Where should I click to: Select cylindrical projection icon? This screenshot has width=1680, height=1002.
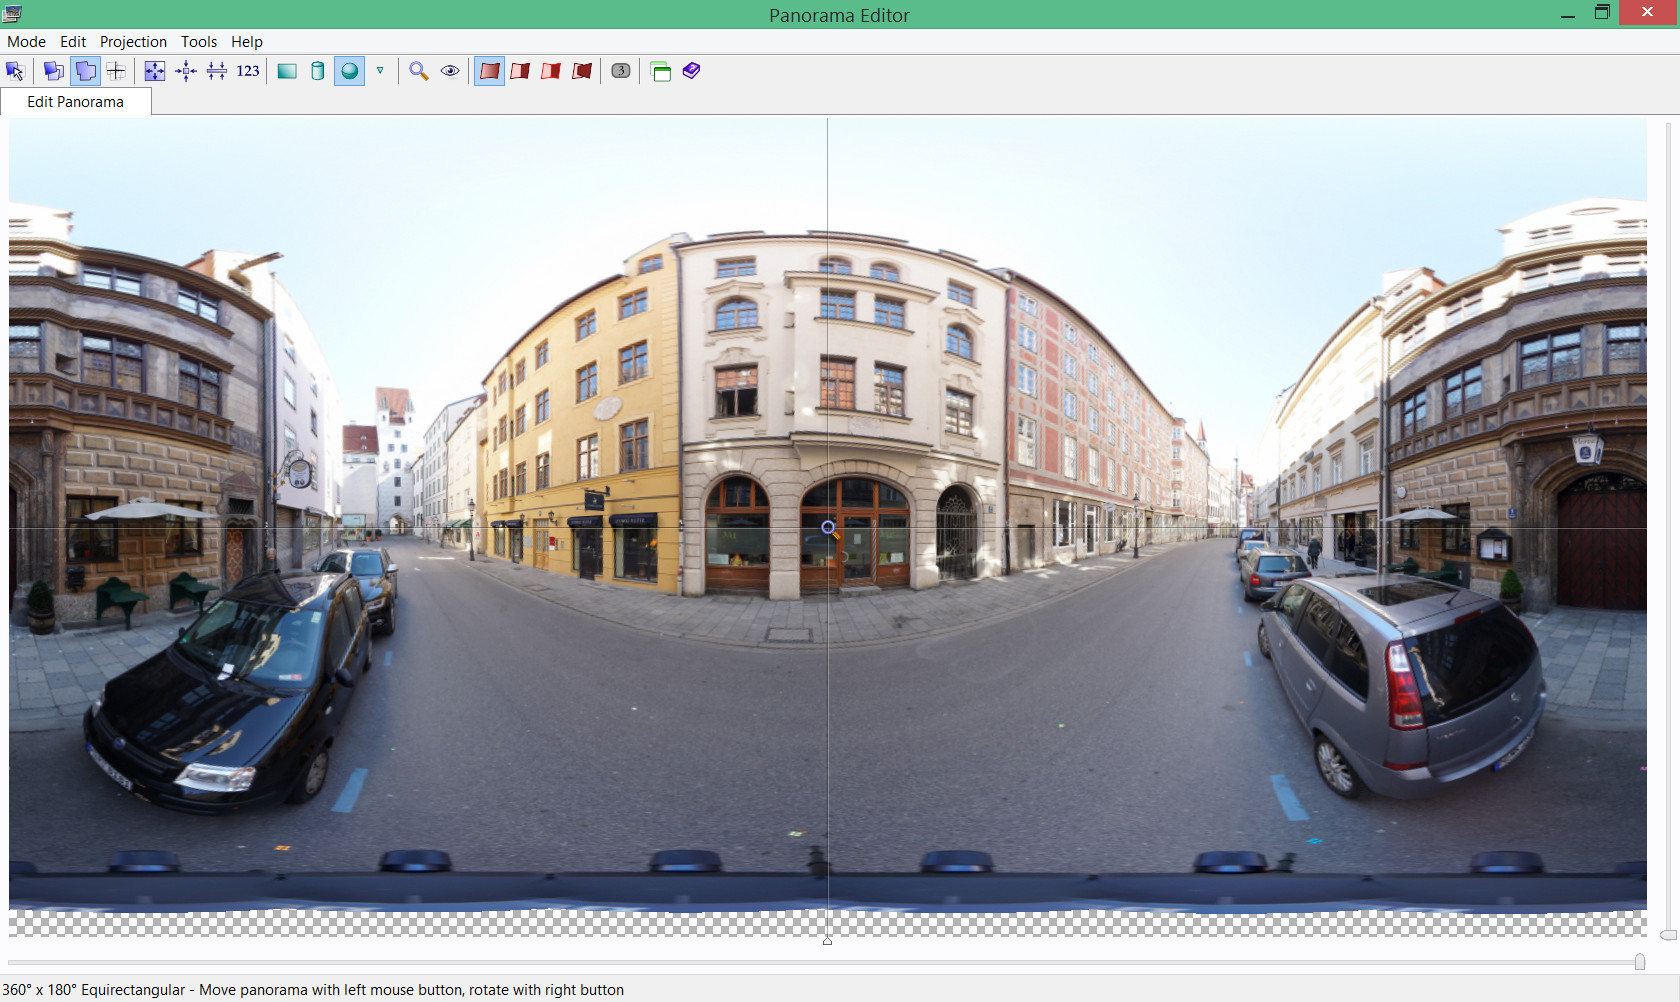pos(318,71)
